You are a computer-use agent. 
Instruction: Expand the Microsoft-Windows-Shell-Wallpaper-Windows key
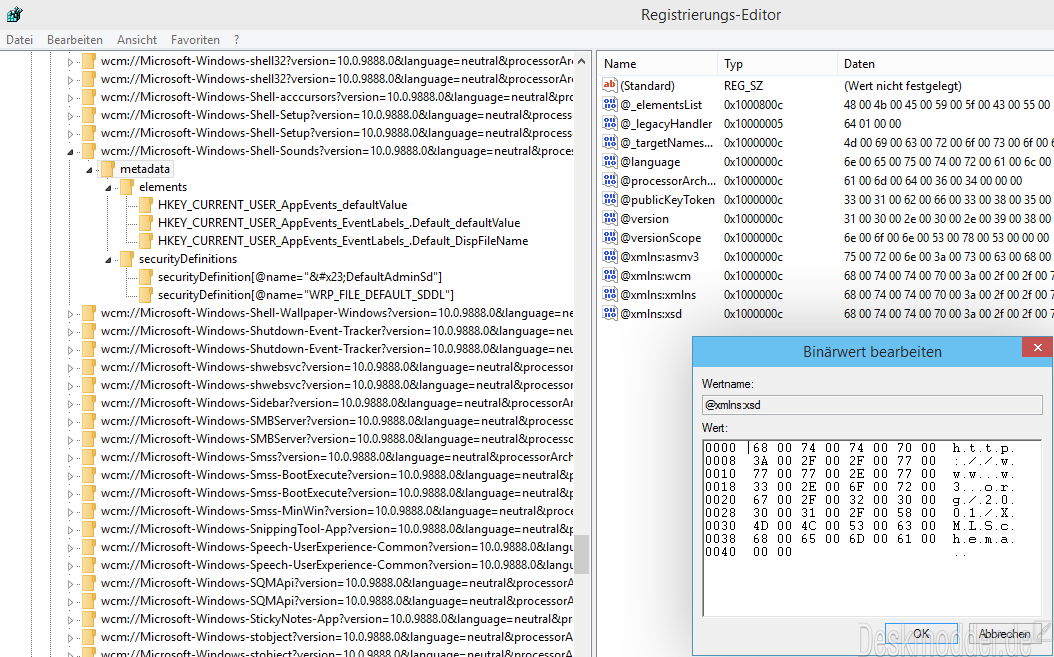coord(71,313)
